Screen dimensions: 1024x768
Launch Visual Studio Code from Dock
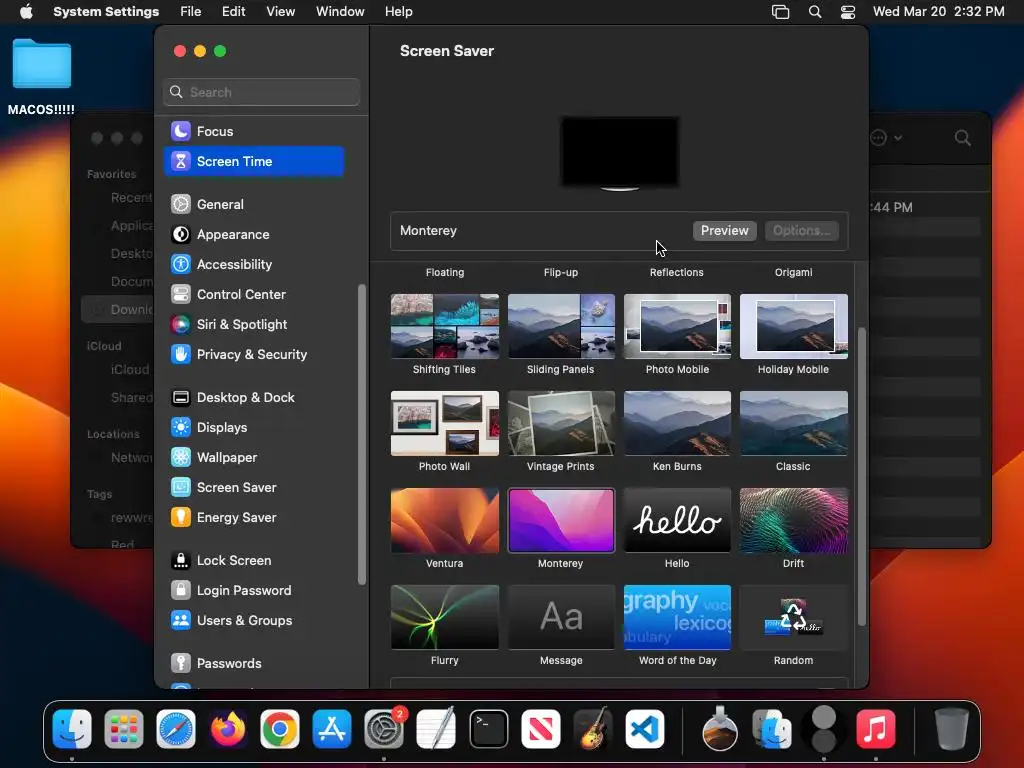pyautogui.click(x=645, y=729)
